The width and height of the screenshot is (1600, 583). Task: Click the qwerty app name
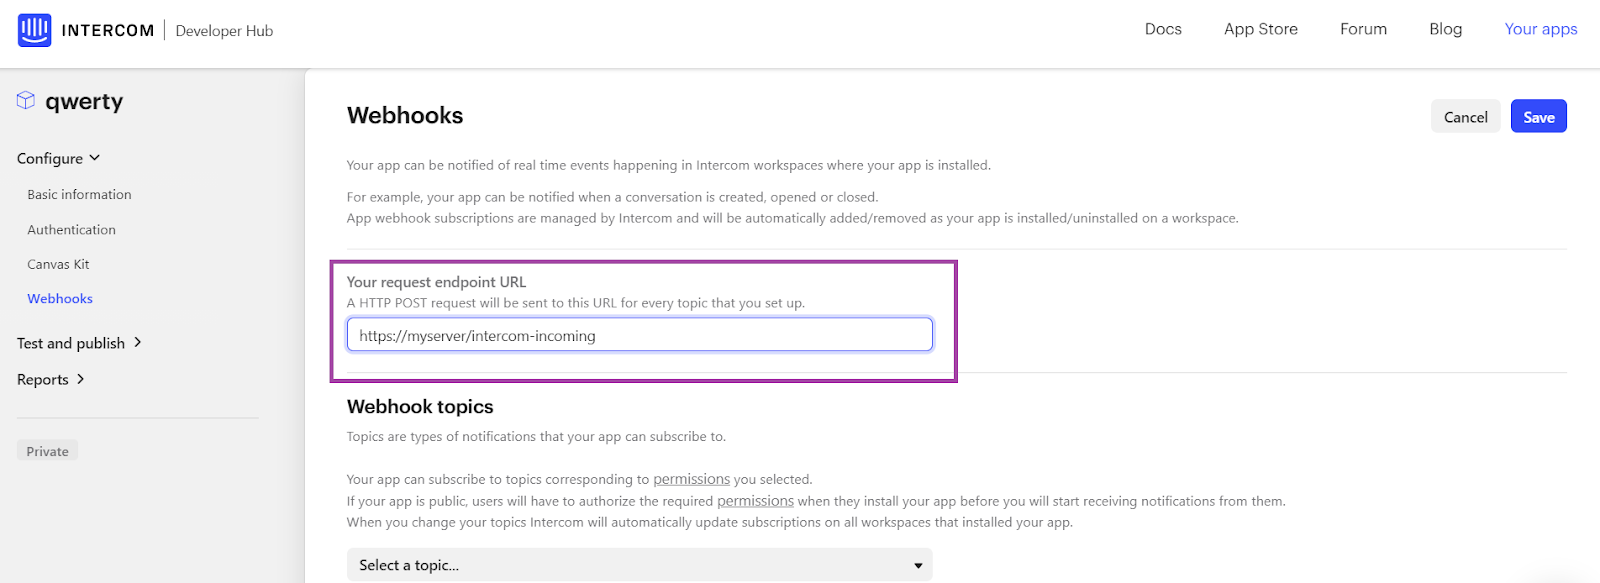point(84,101)
